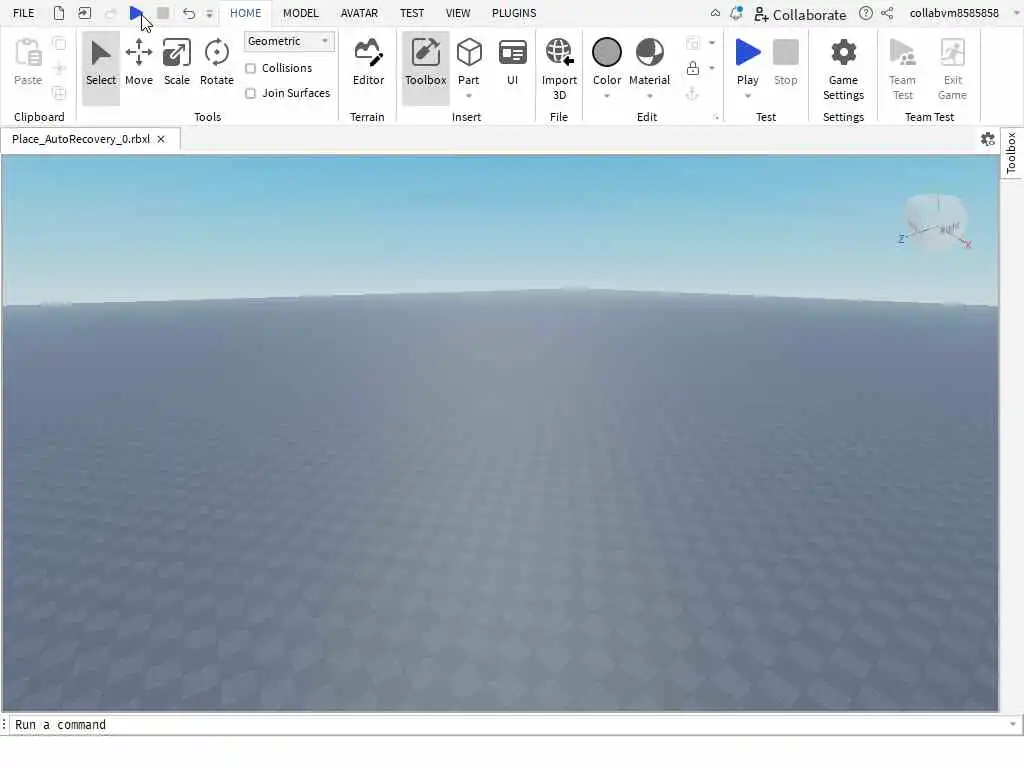
Task: Click the new file icon in quick access
Action: pos(59,13)
